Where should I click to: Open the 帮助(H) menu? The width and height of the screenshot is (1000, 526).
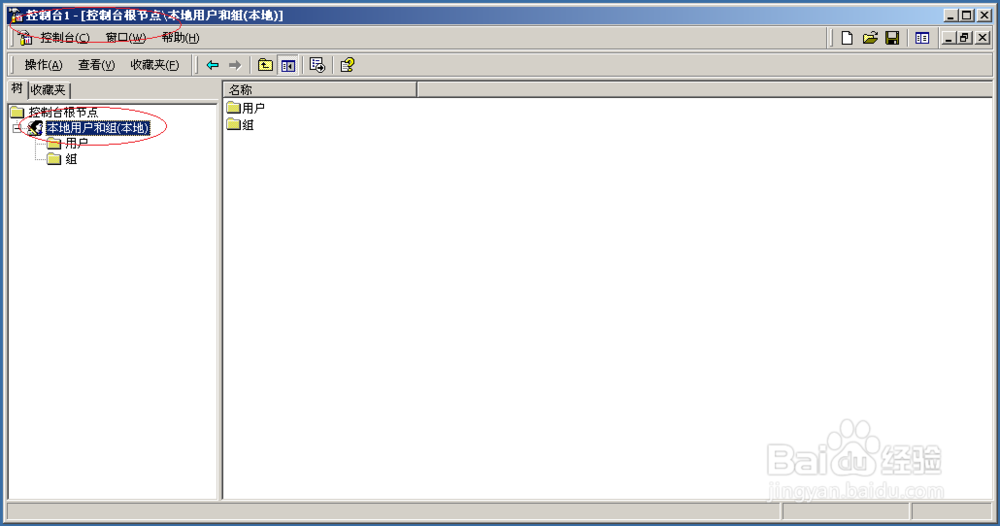coord(180,38)
